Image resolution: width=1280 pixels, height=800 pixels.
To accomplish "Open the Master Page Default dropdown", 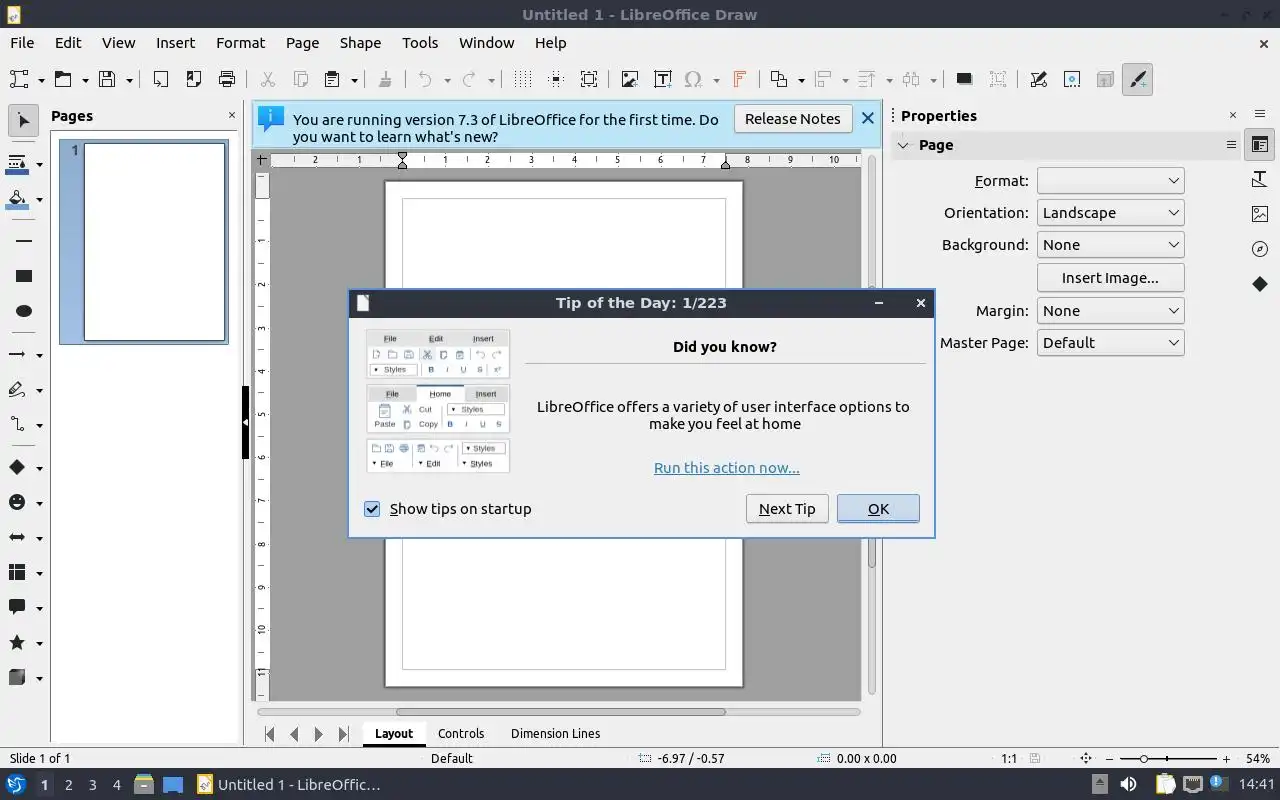I will 1111,343.
